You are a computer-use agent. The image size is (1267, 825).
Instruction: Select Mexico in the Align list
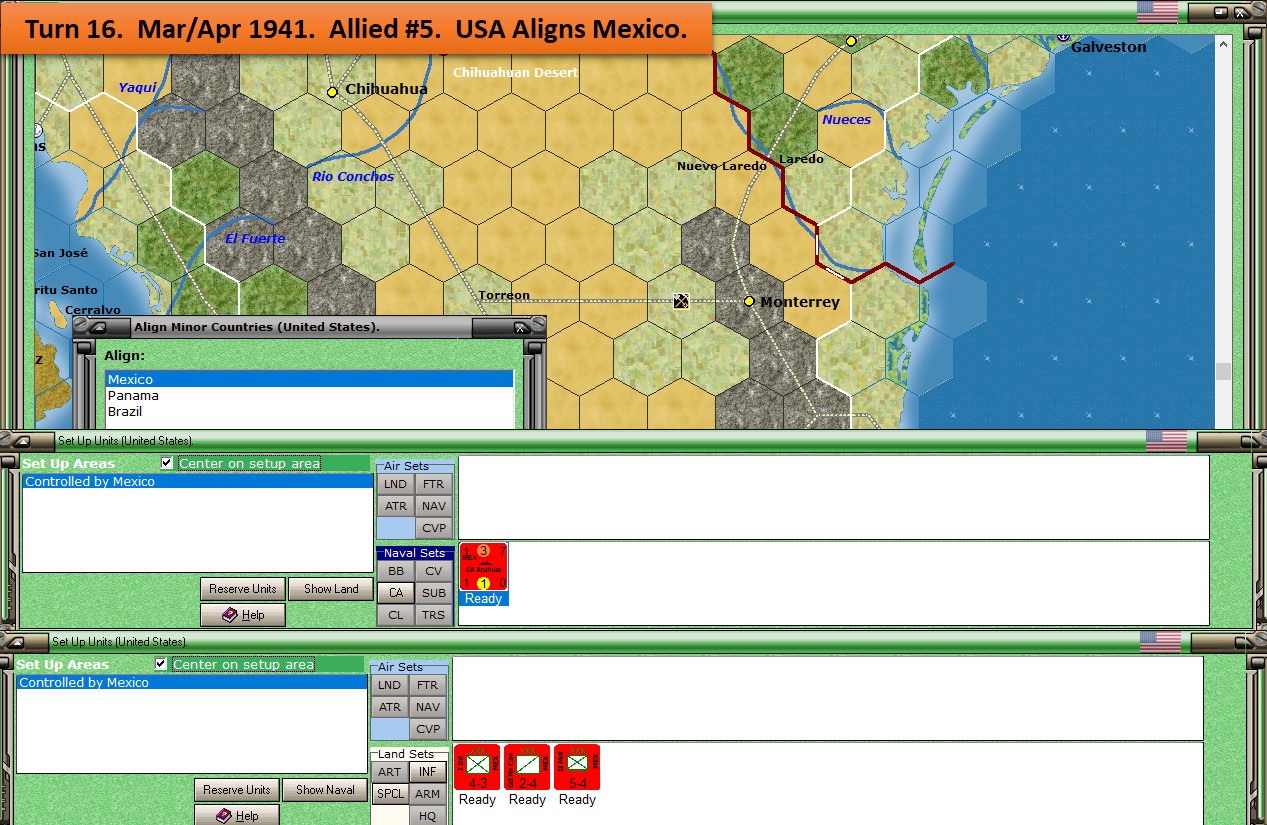click(309, 380)
